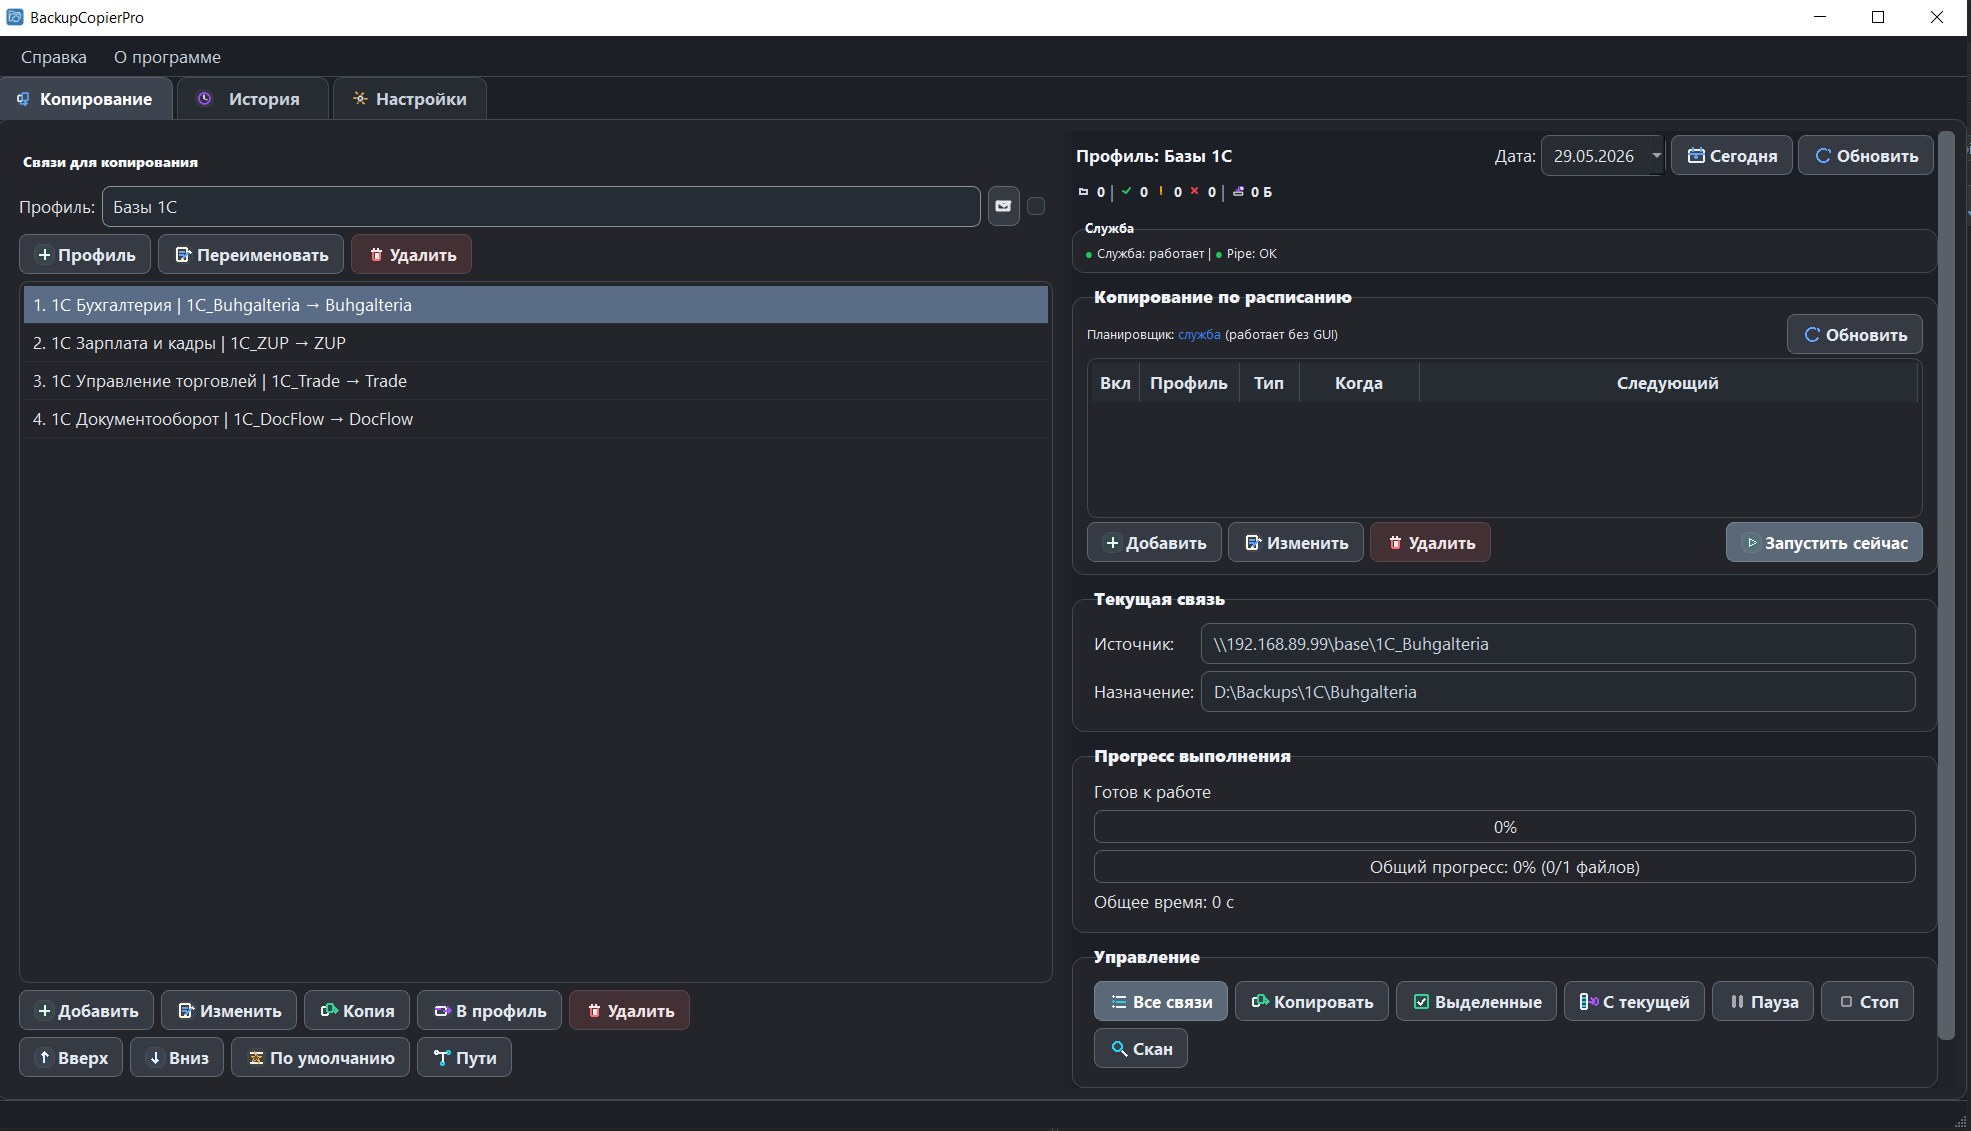Switch to the Копирование tab

click(86, 99)
